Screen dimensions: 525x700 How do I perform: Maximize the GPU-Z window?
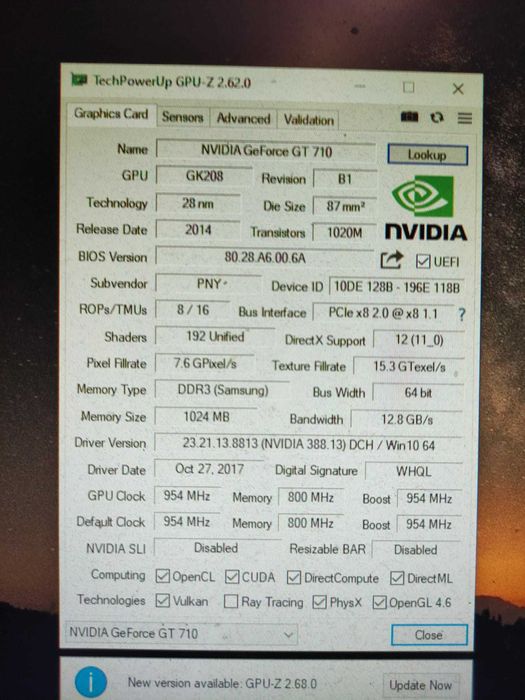tap(408, 87)
